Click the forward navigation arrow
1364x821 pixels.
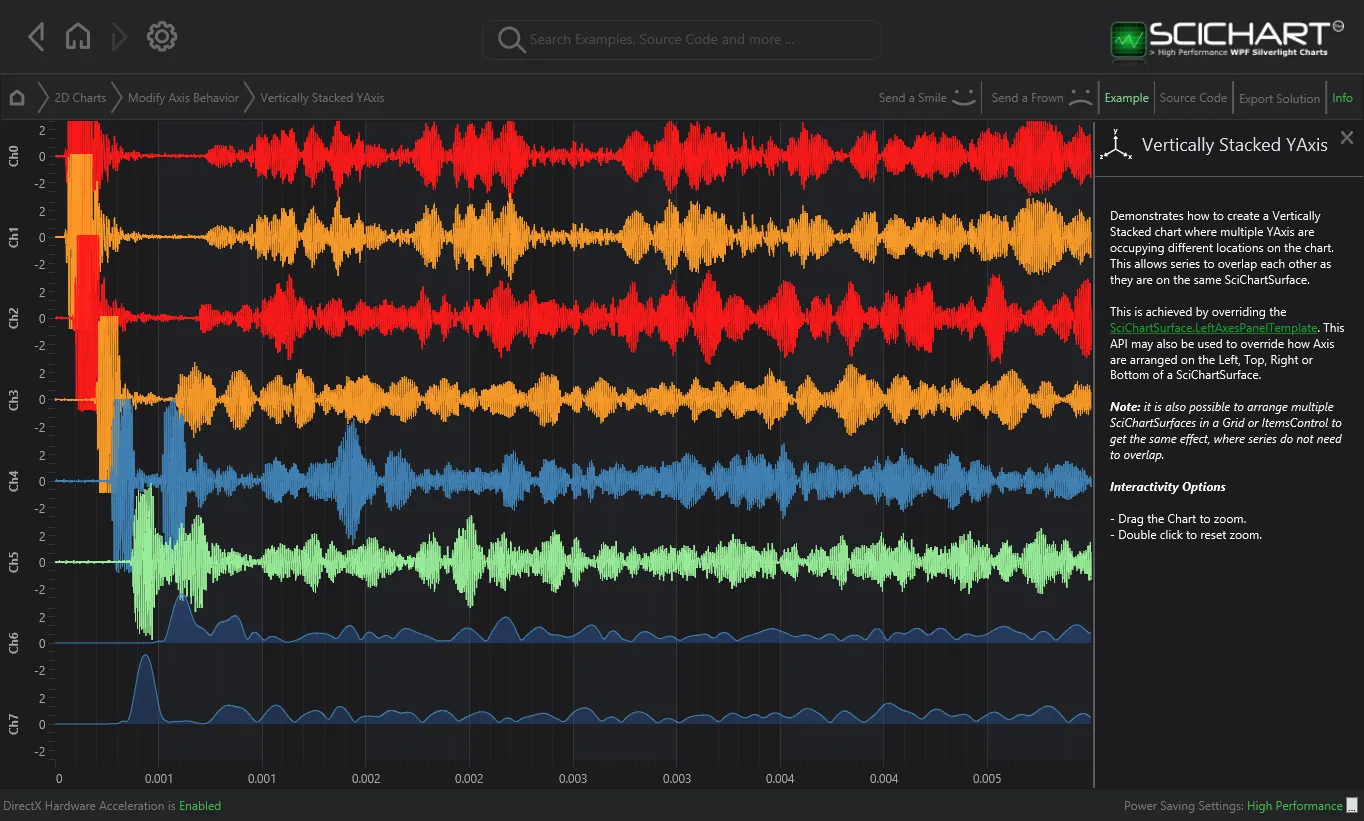(119, 38)
